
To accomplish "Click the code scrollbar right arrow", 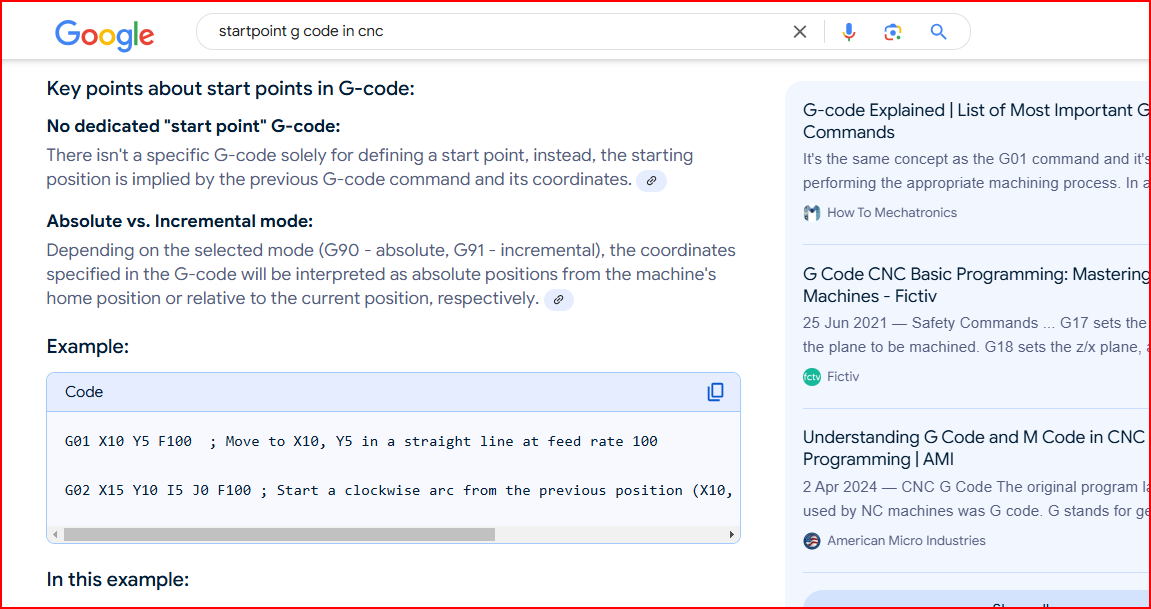I will tap(732, 534).
